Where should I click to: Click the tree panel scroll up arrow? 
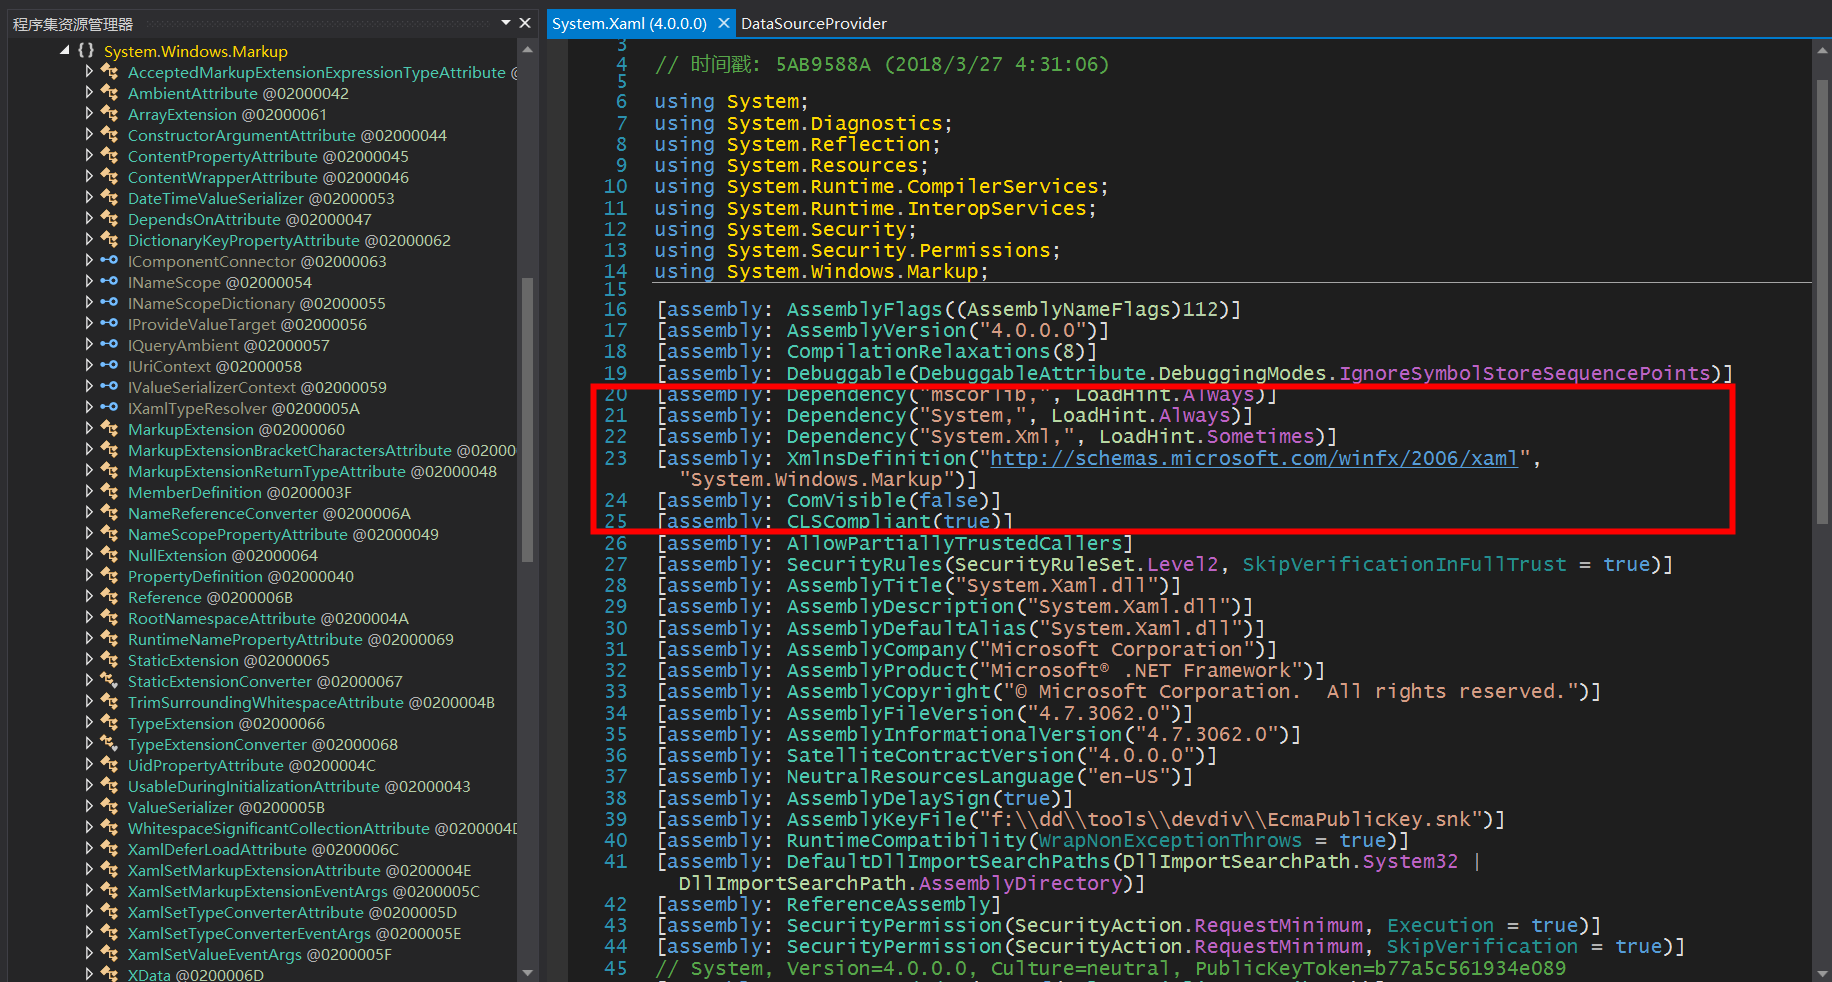point(527,49)
